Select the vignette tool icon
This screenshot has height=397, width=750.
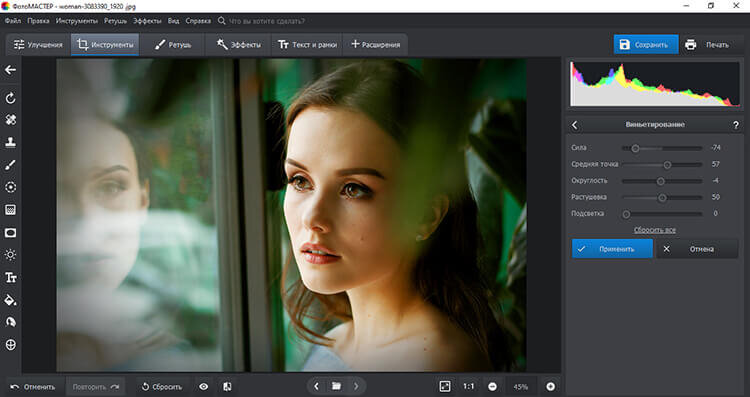[10, 232]
